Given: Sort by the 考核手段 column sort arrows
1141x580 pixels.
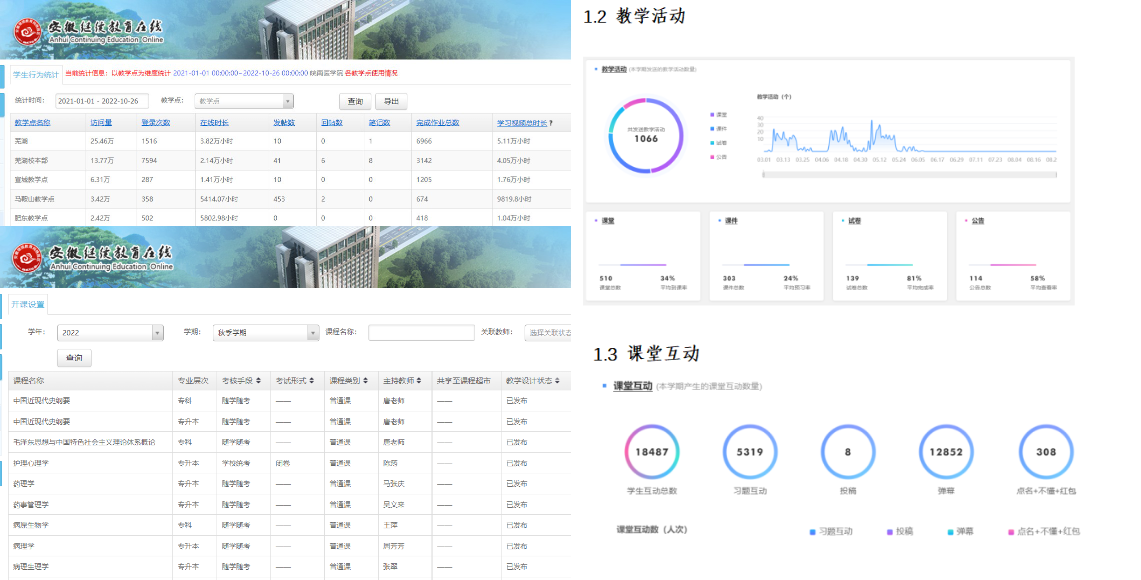Looking at the screenshot, I should 258,381.
